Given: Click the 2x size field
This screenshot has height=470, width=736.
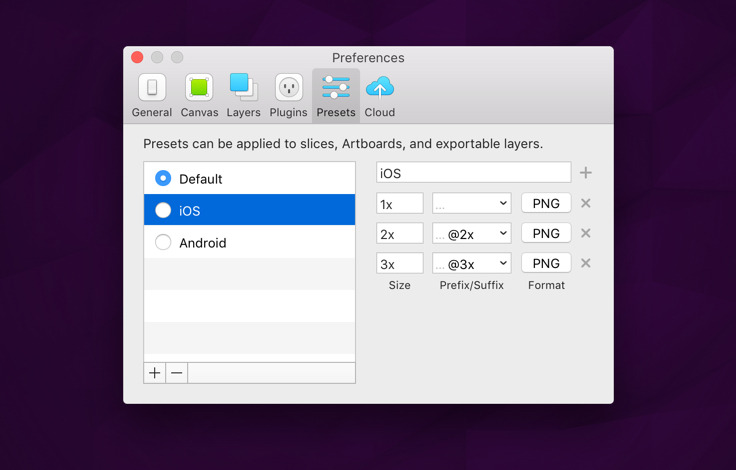Looking at the screenshot, I should click(x=399, y=233).
